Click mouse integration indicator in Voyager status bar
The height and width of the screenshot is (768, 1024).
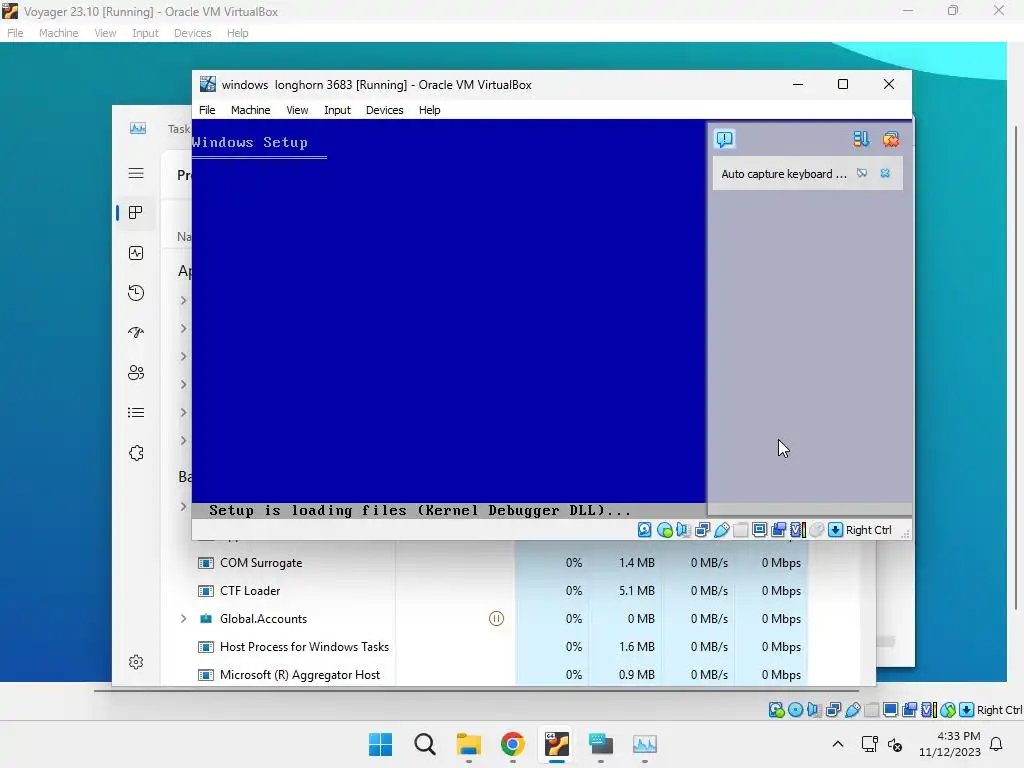[x=948, y=710]
